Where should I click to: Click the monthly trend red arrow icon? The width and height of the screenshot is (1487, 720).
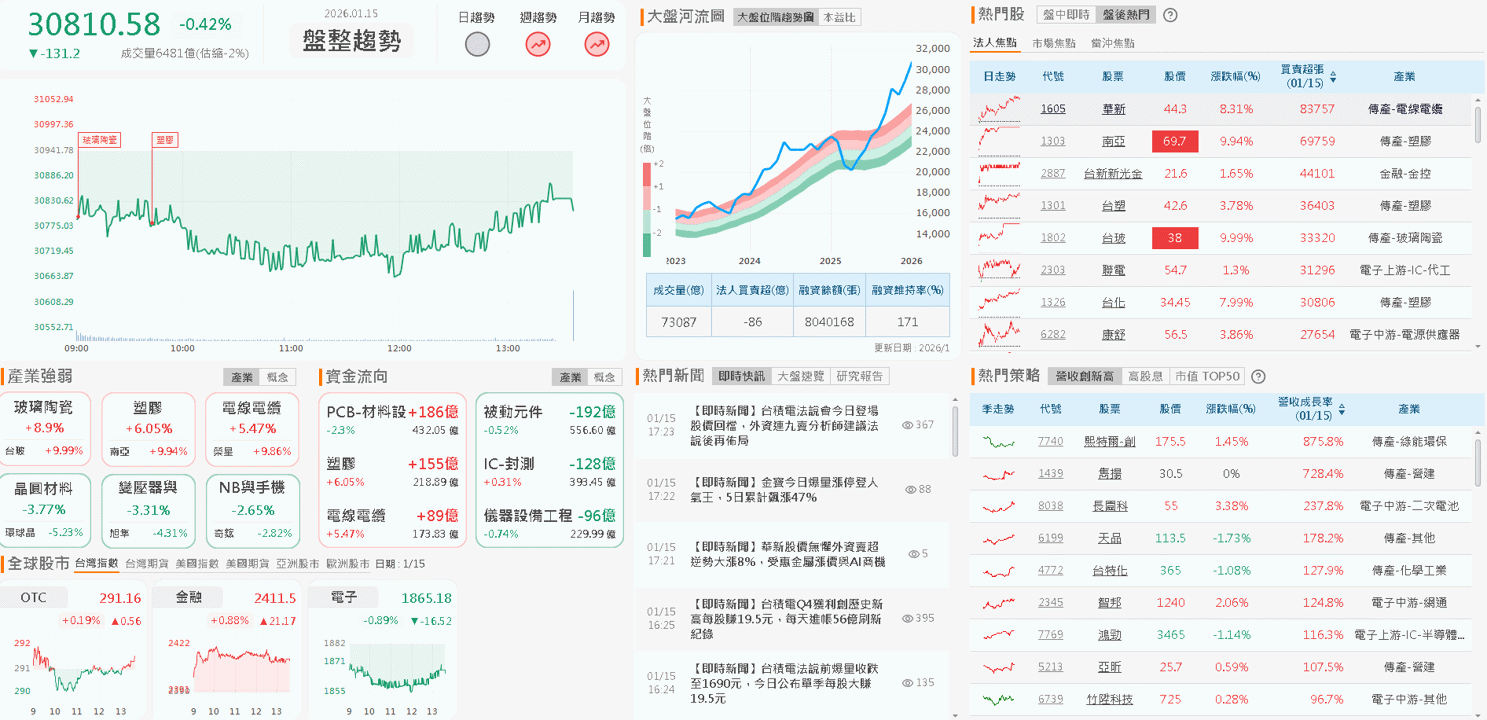[597, 44]
